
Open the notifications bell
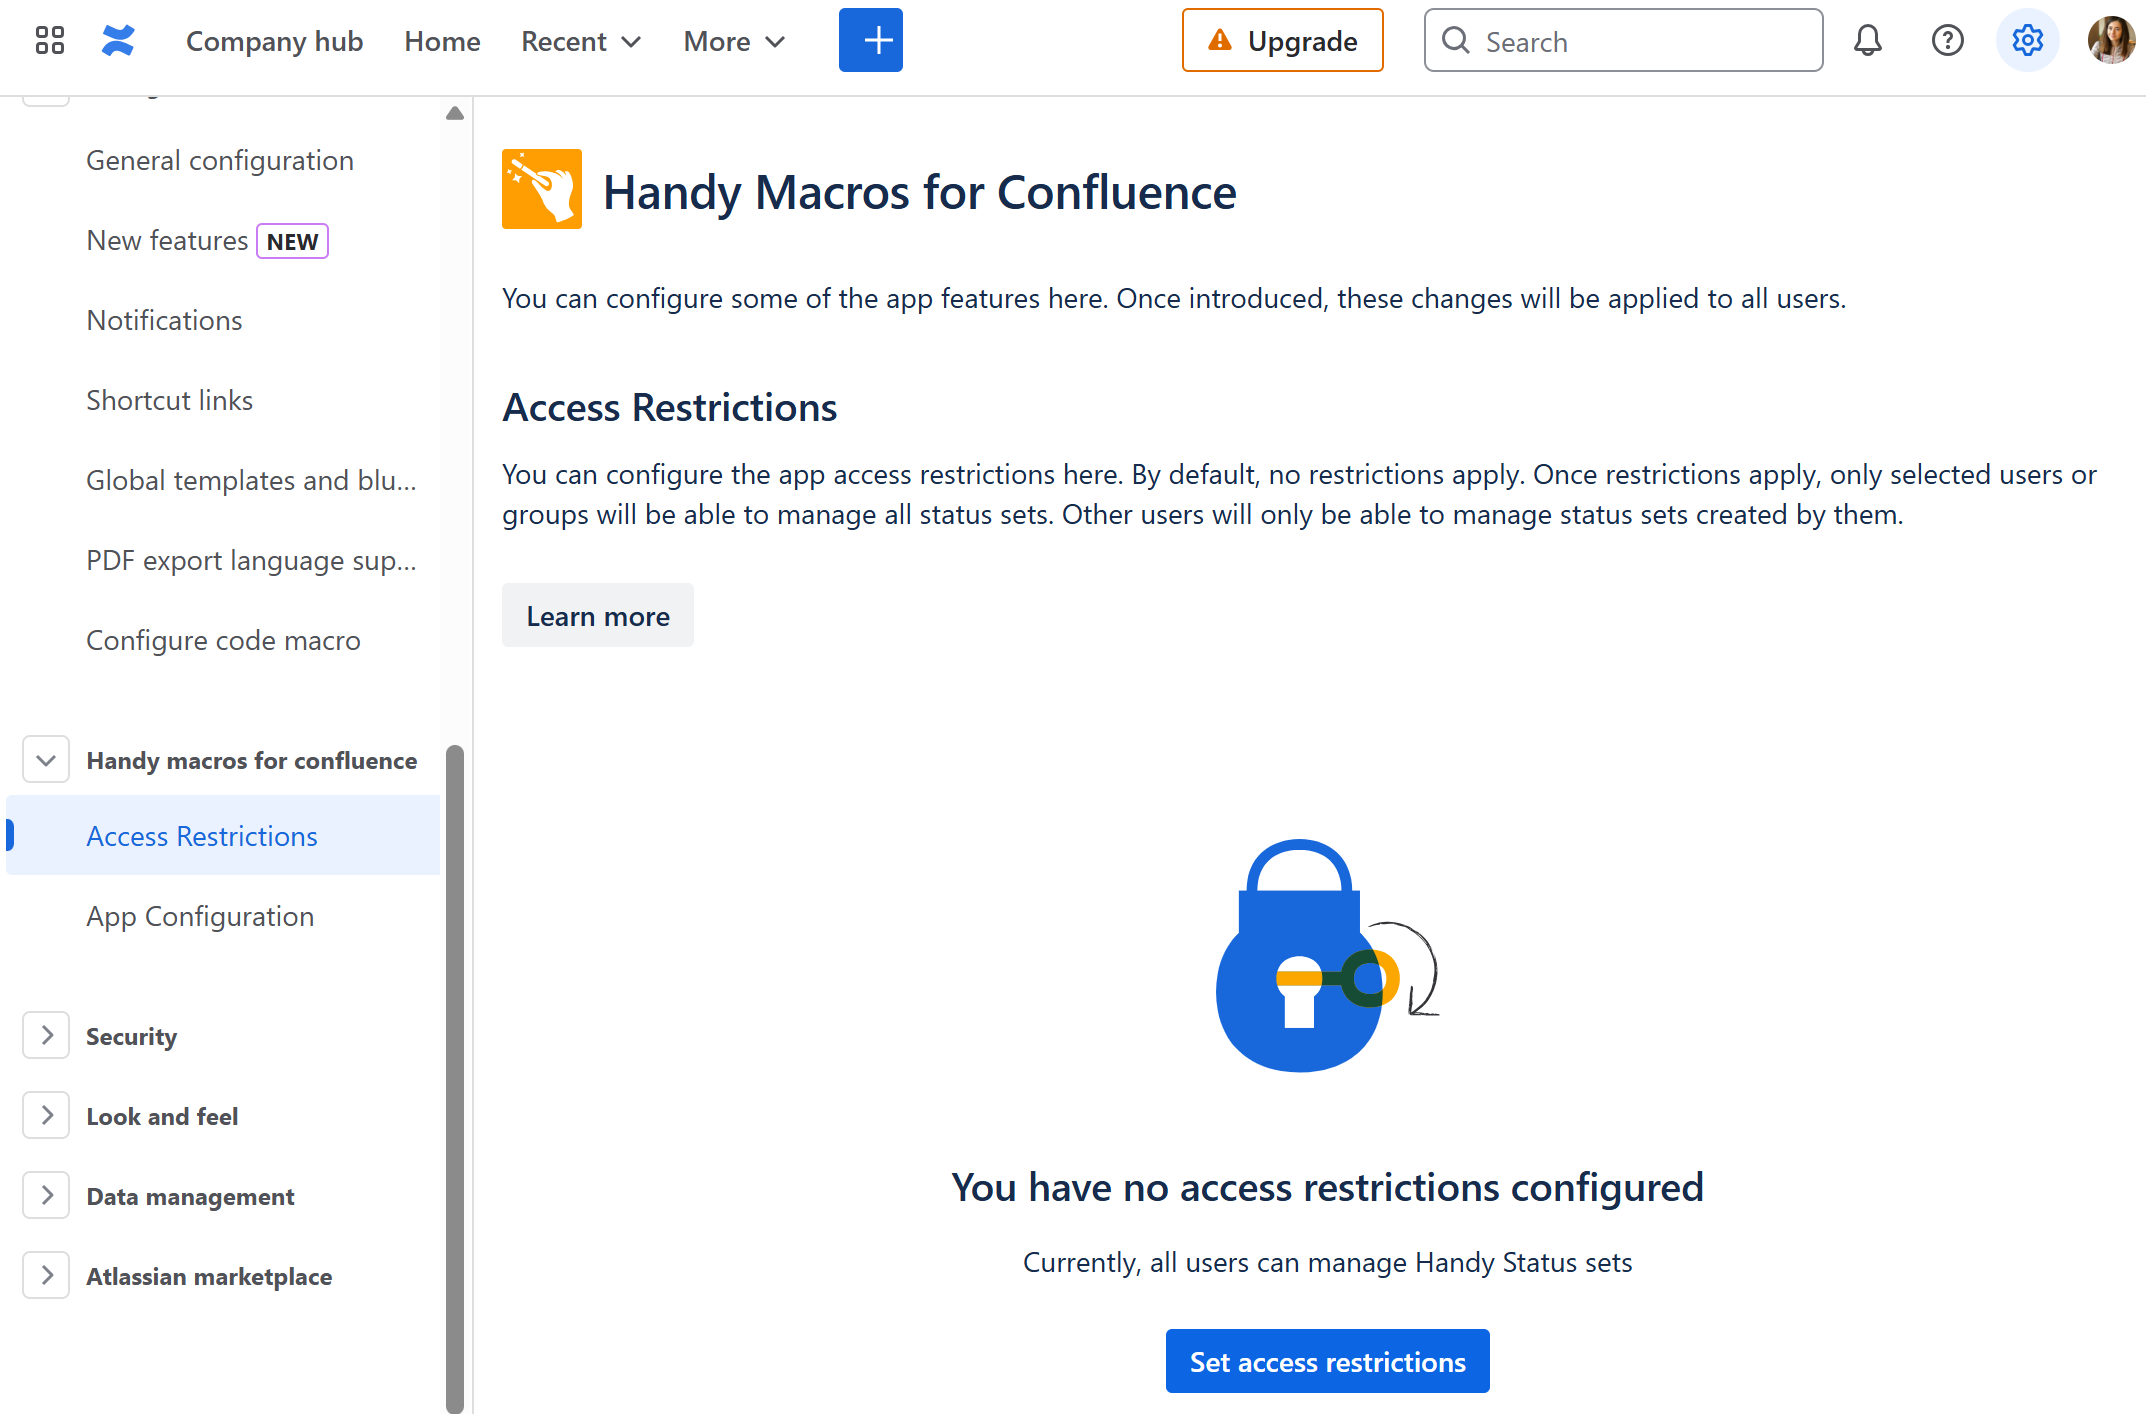coord(1867,41)
